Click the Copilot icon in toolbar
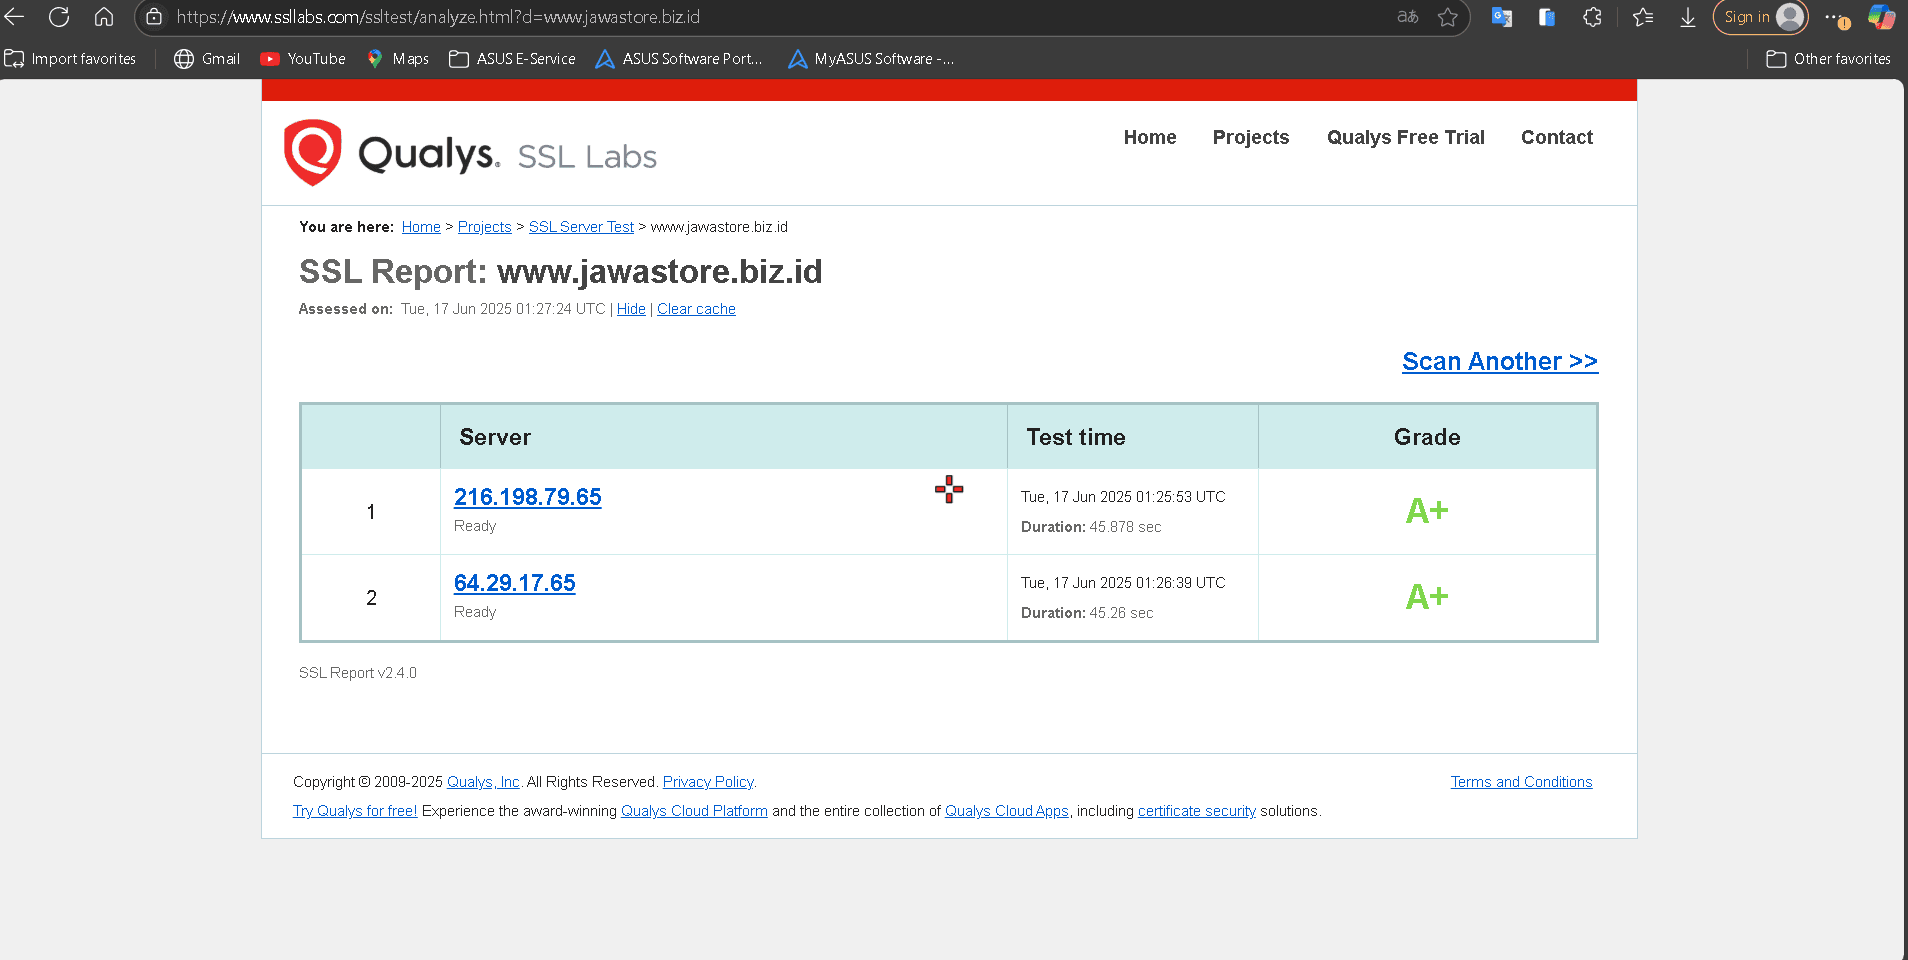Screen dimensions: 1908x960 pyautogui.click(x=1881, y=17)
